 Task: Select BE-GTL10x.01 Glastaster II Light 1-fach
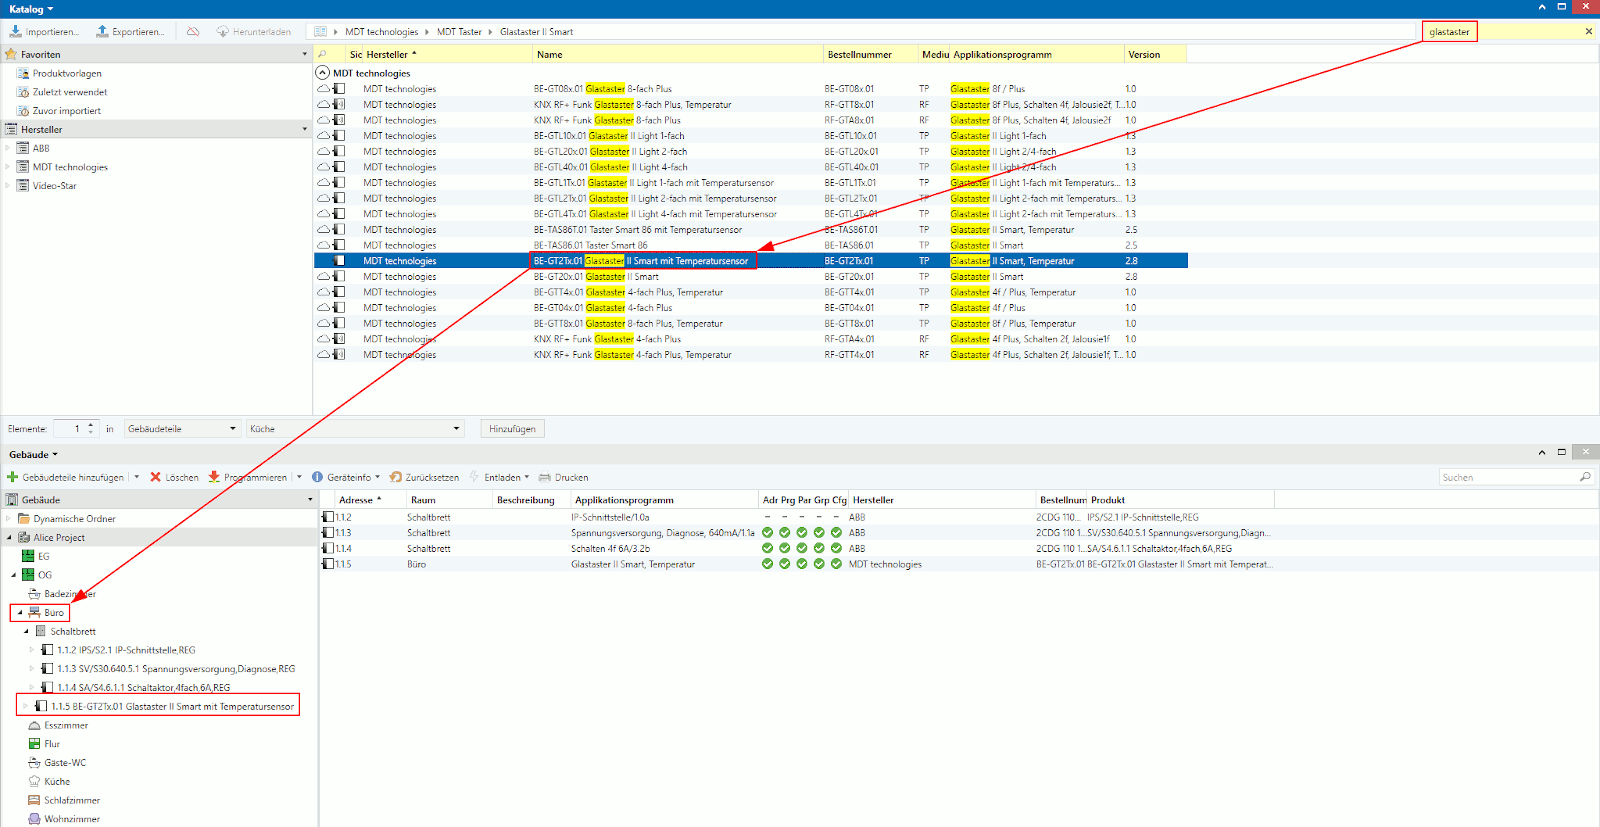[x=750, y=136]
